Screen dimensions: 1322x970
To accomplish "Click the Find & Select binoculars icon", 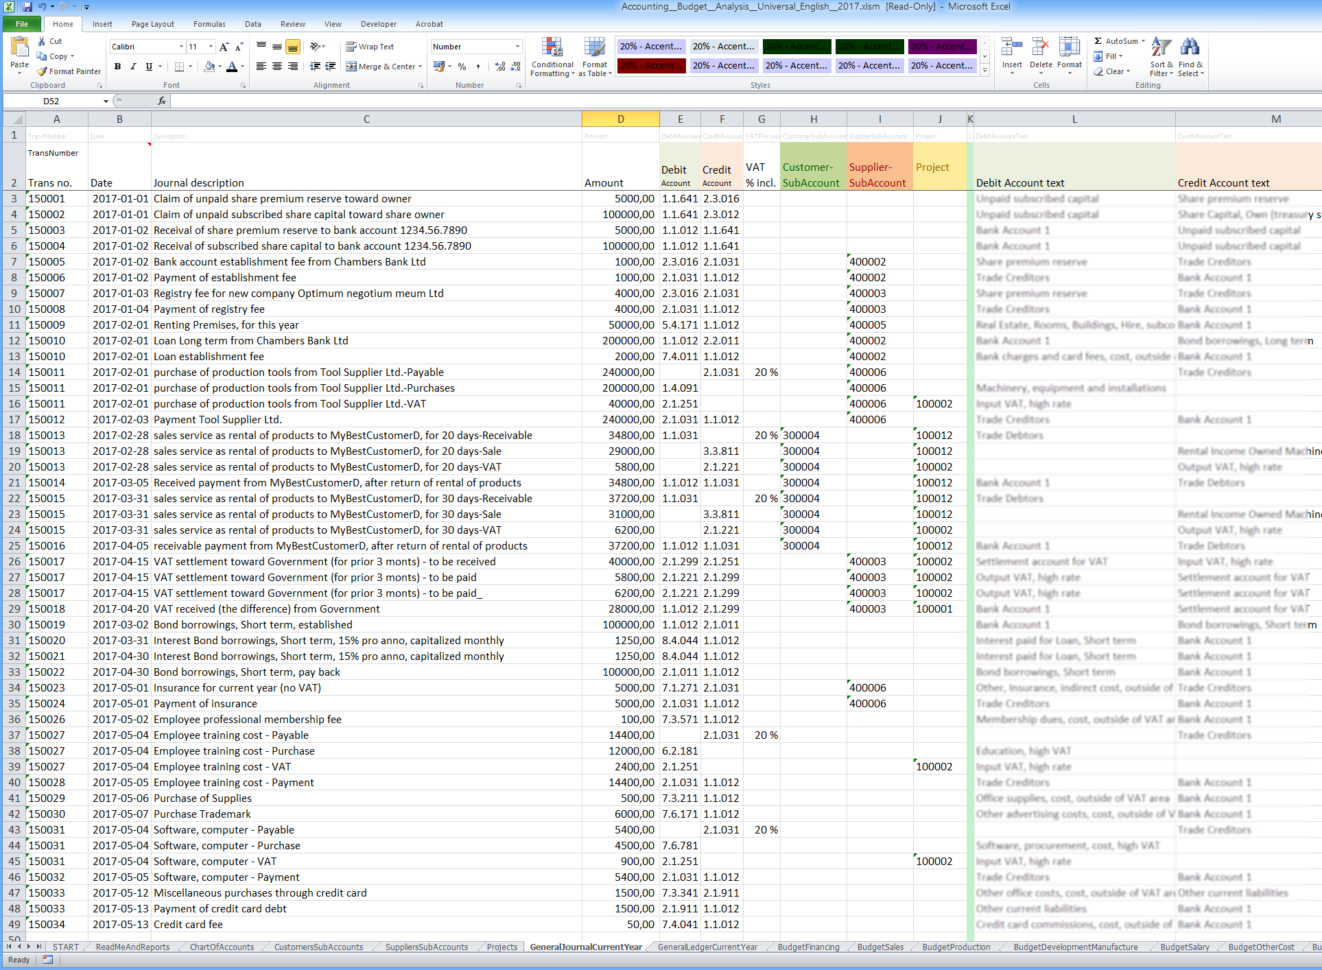I will pos(1190,47).
